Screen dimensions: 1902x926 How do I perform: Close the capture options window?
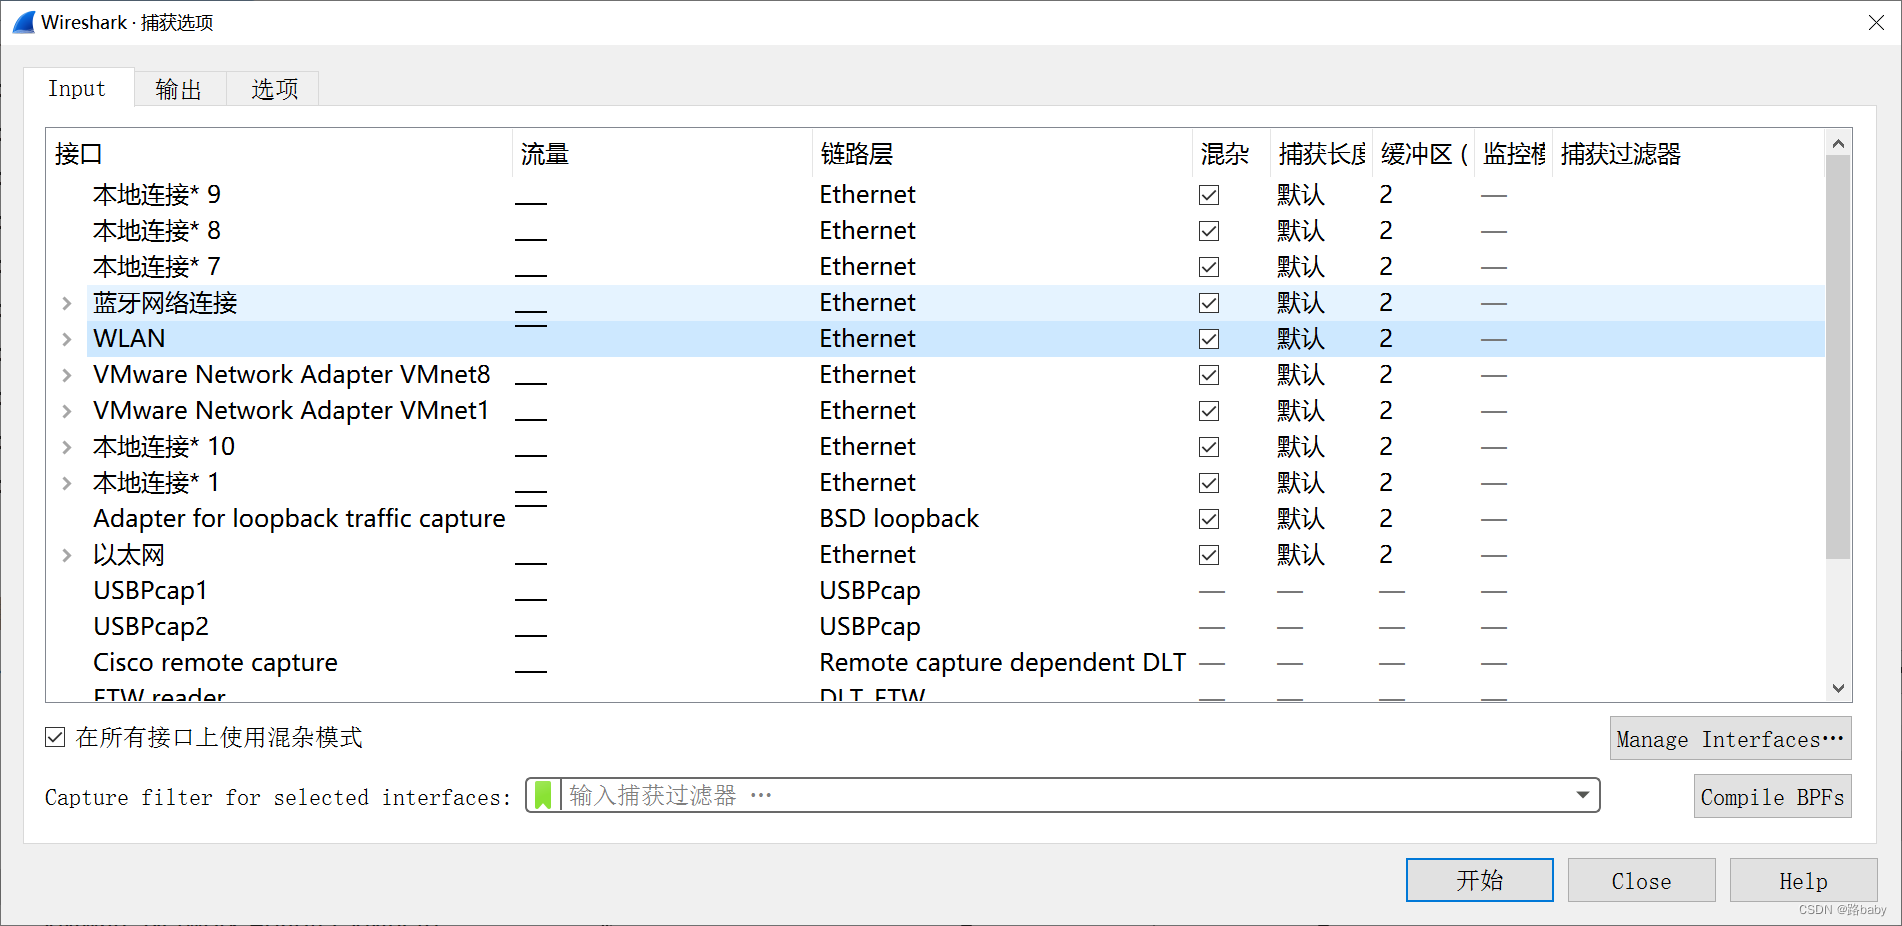pos(1876,22)
